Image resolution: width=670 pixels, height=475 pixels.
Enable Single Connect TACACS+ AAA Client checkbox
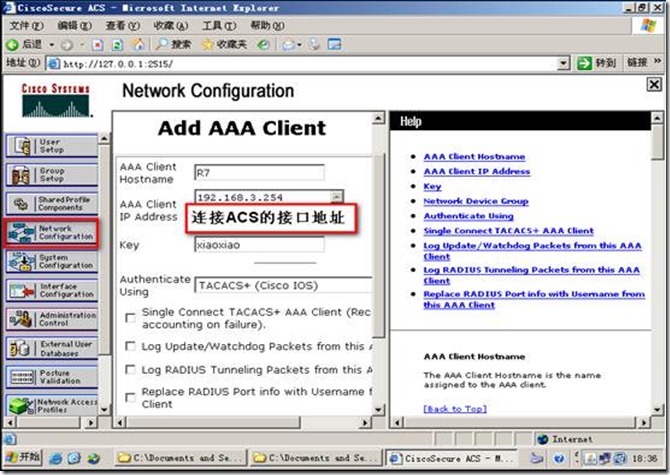click(130, 318)
